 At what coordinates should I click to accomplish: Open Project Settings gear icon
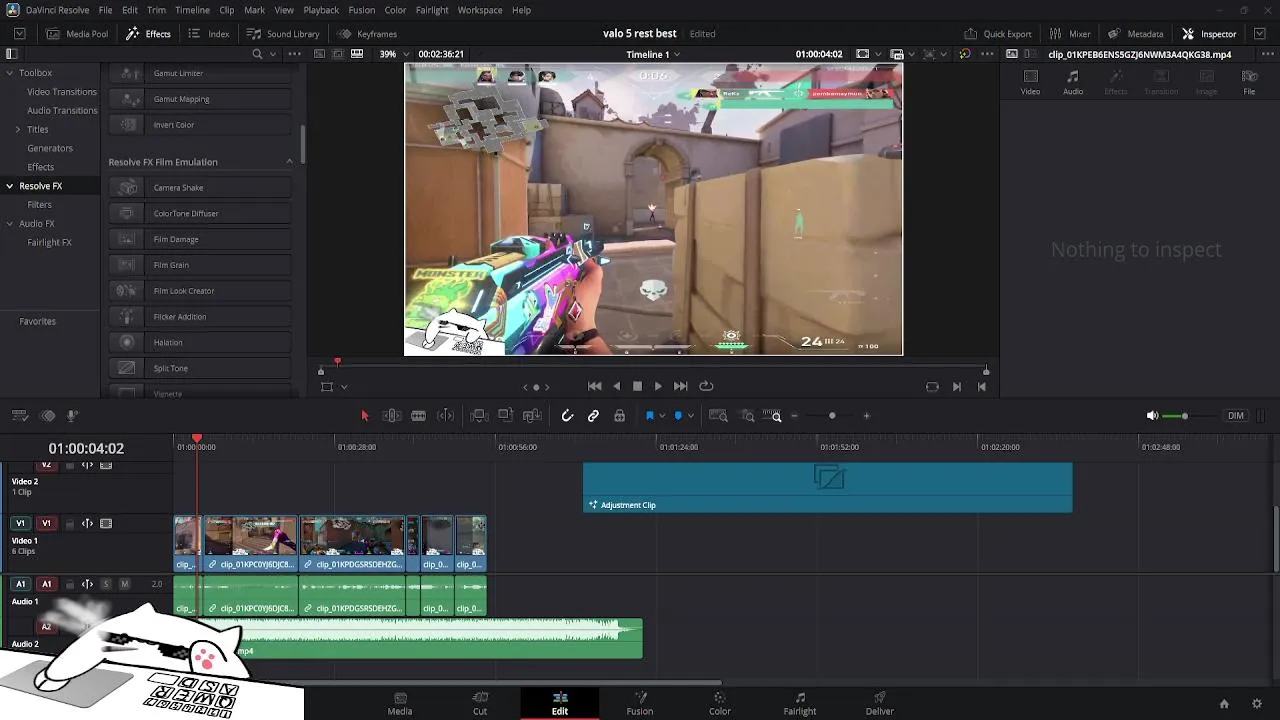pos(1257,704)
